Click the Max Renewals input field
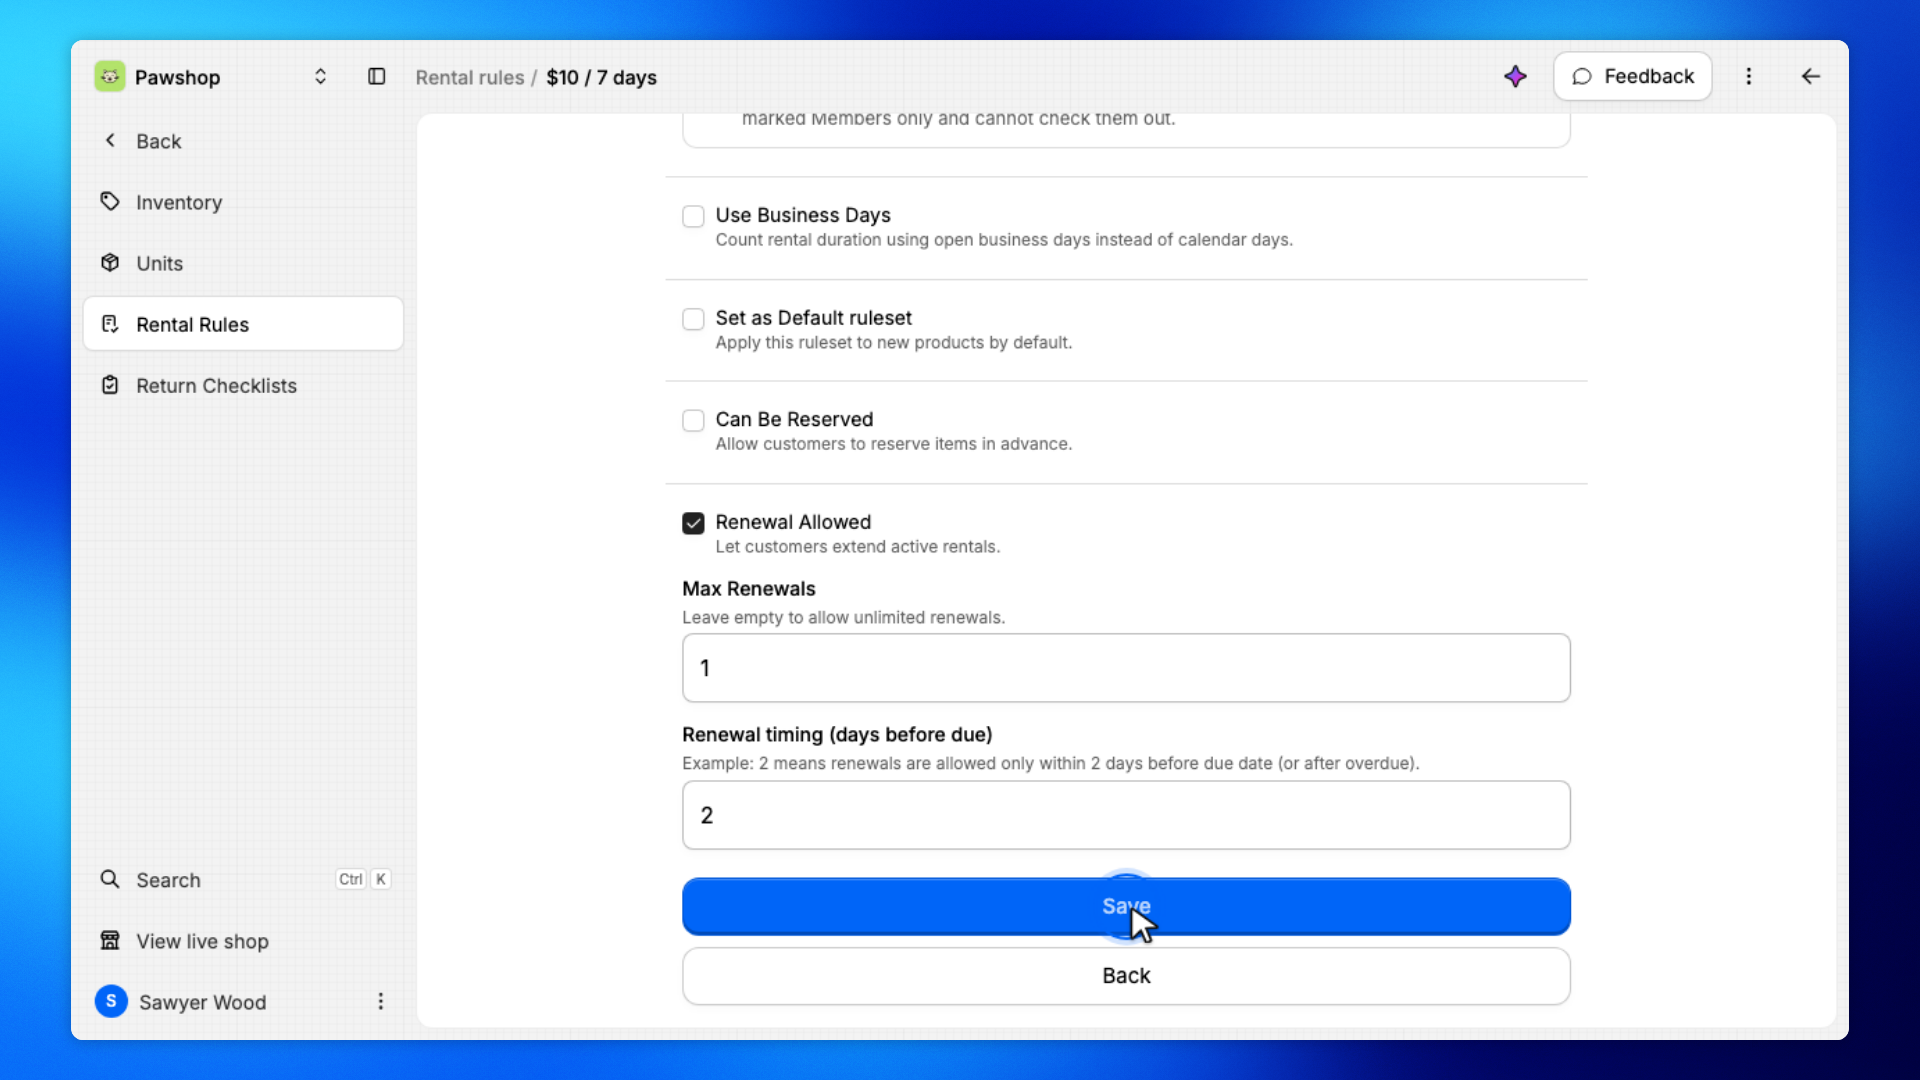Screen dimensions: 1920x1080 point(1126,668)
